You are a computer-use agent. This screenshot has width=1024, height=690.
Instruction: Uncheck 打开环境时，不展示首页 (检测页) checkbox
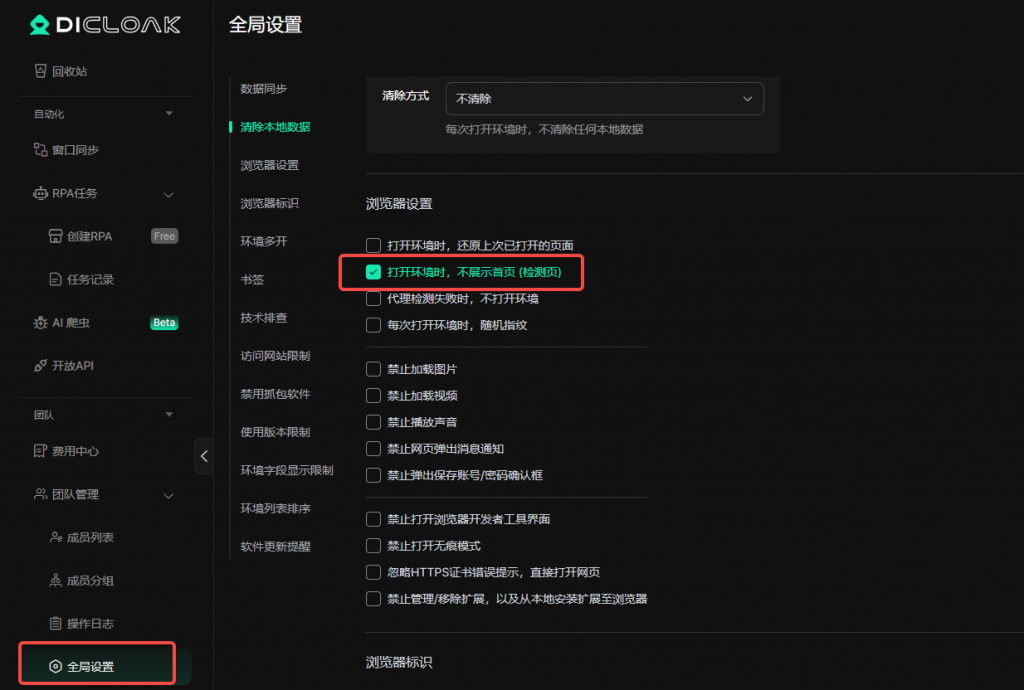[x=374, y=272]
